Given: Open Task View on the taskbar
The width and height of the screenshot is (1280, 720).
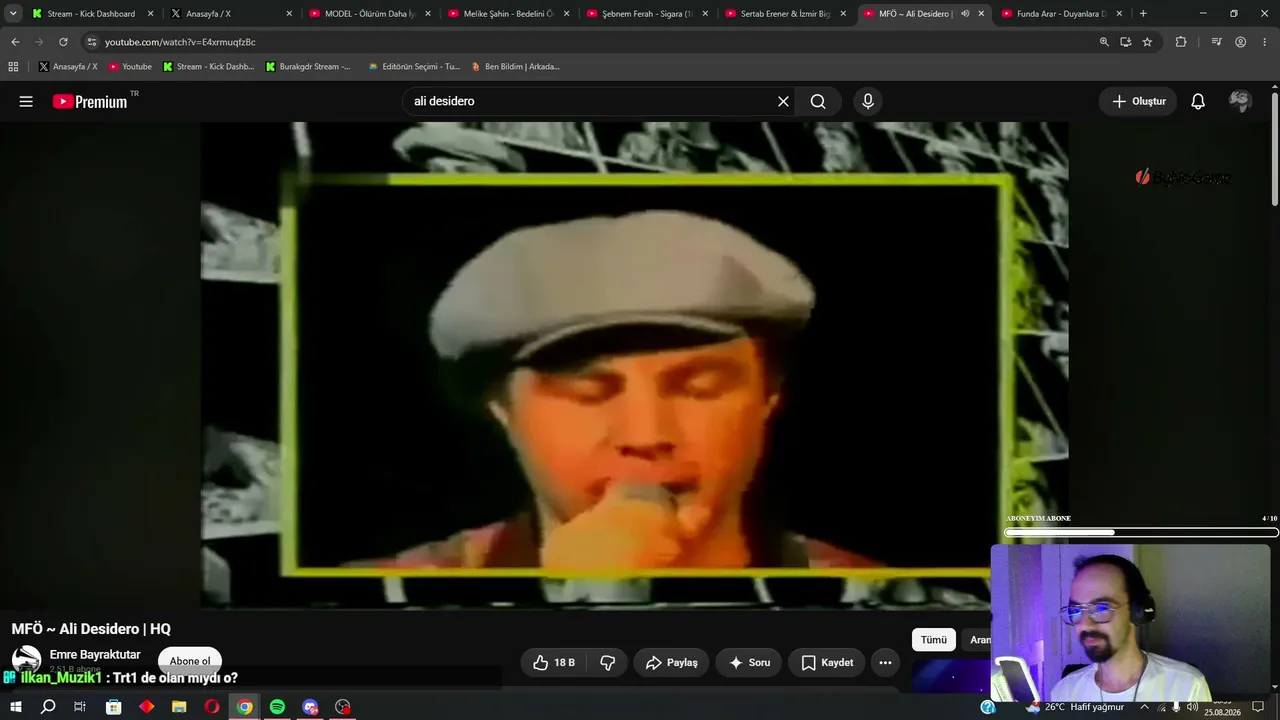Looking at the screenshot, I should [80, 707].
